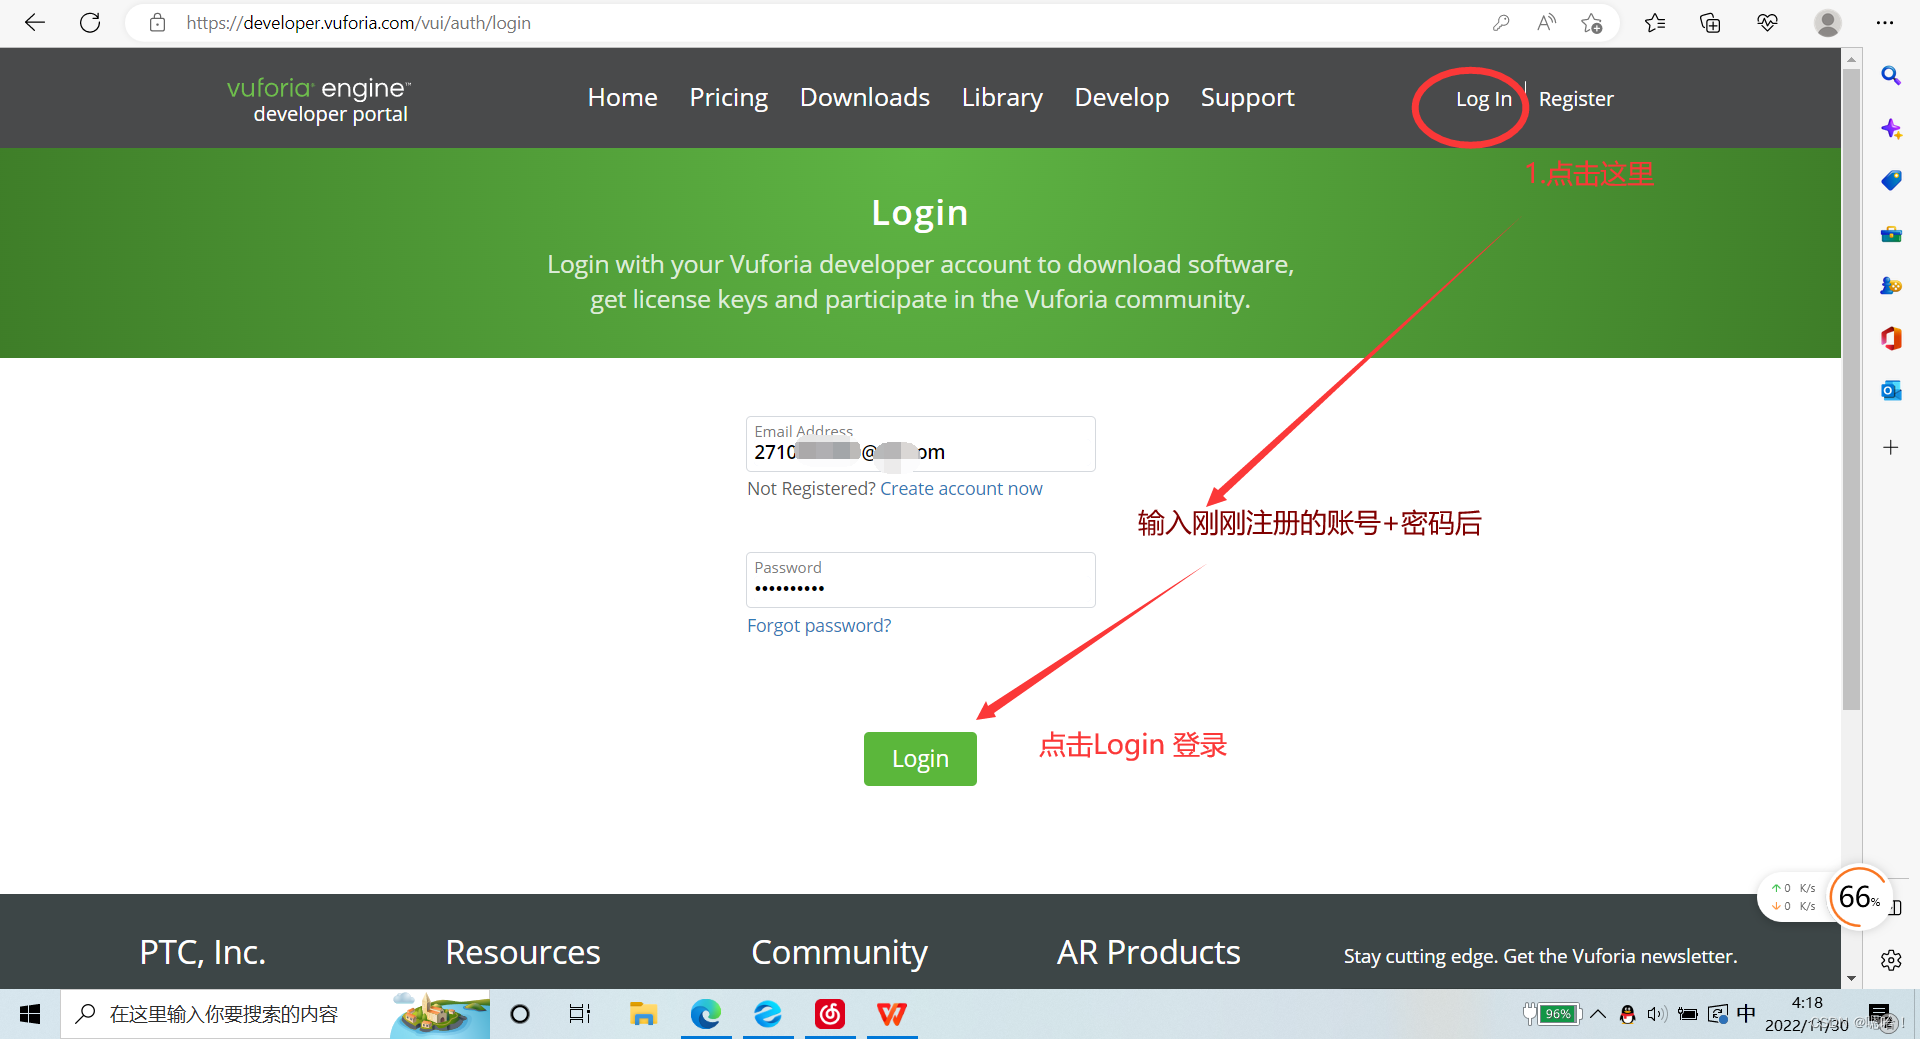This screenshot has height=1039, width=1920.
Task: Click the Register header link
Action: pyautogui.click(x=1576, y=99)
